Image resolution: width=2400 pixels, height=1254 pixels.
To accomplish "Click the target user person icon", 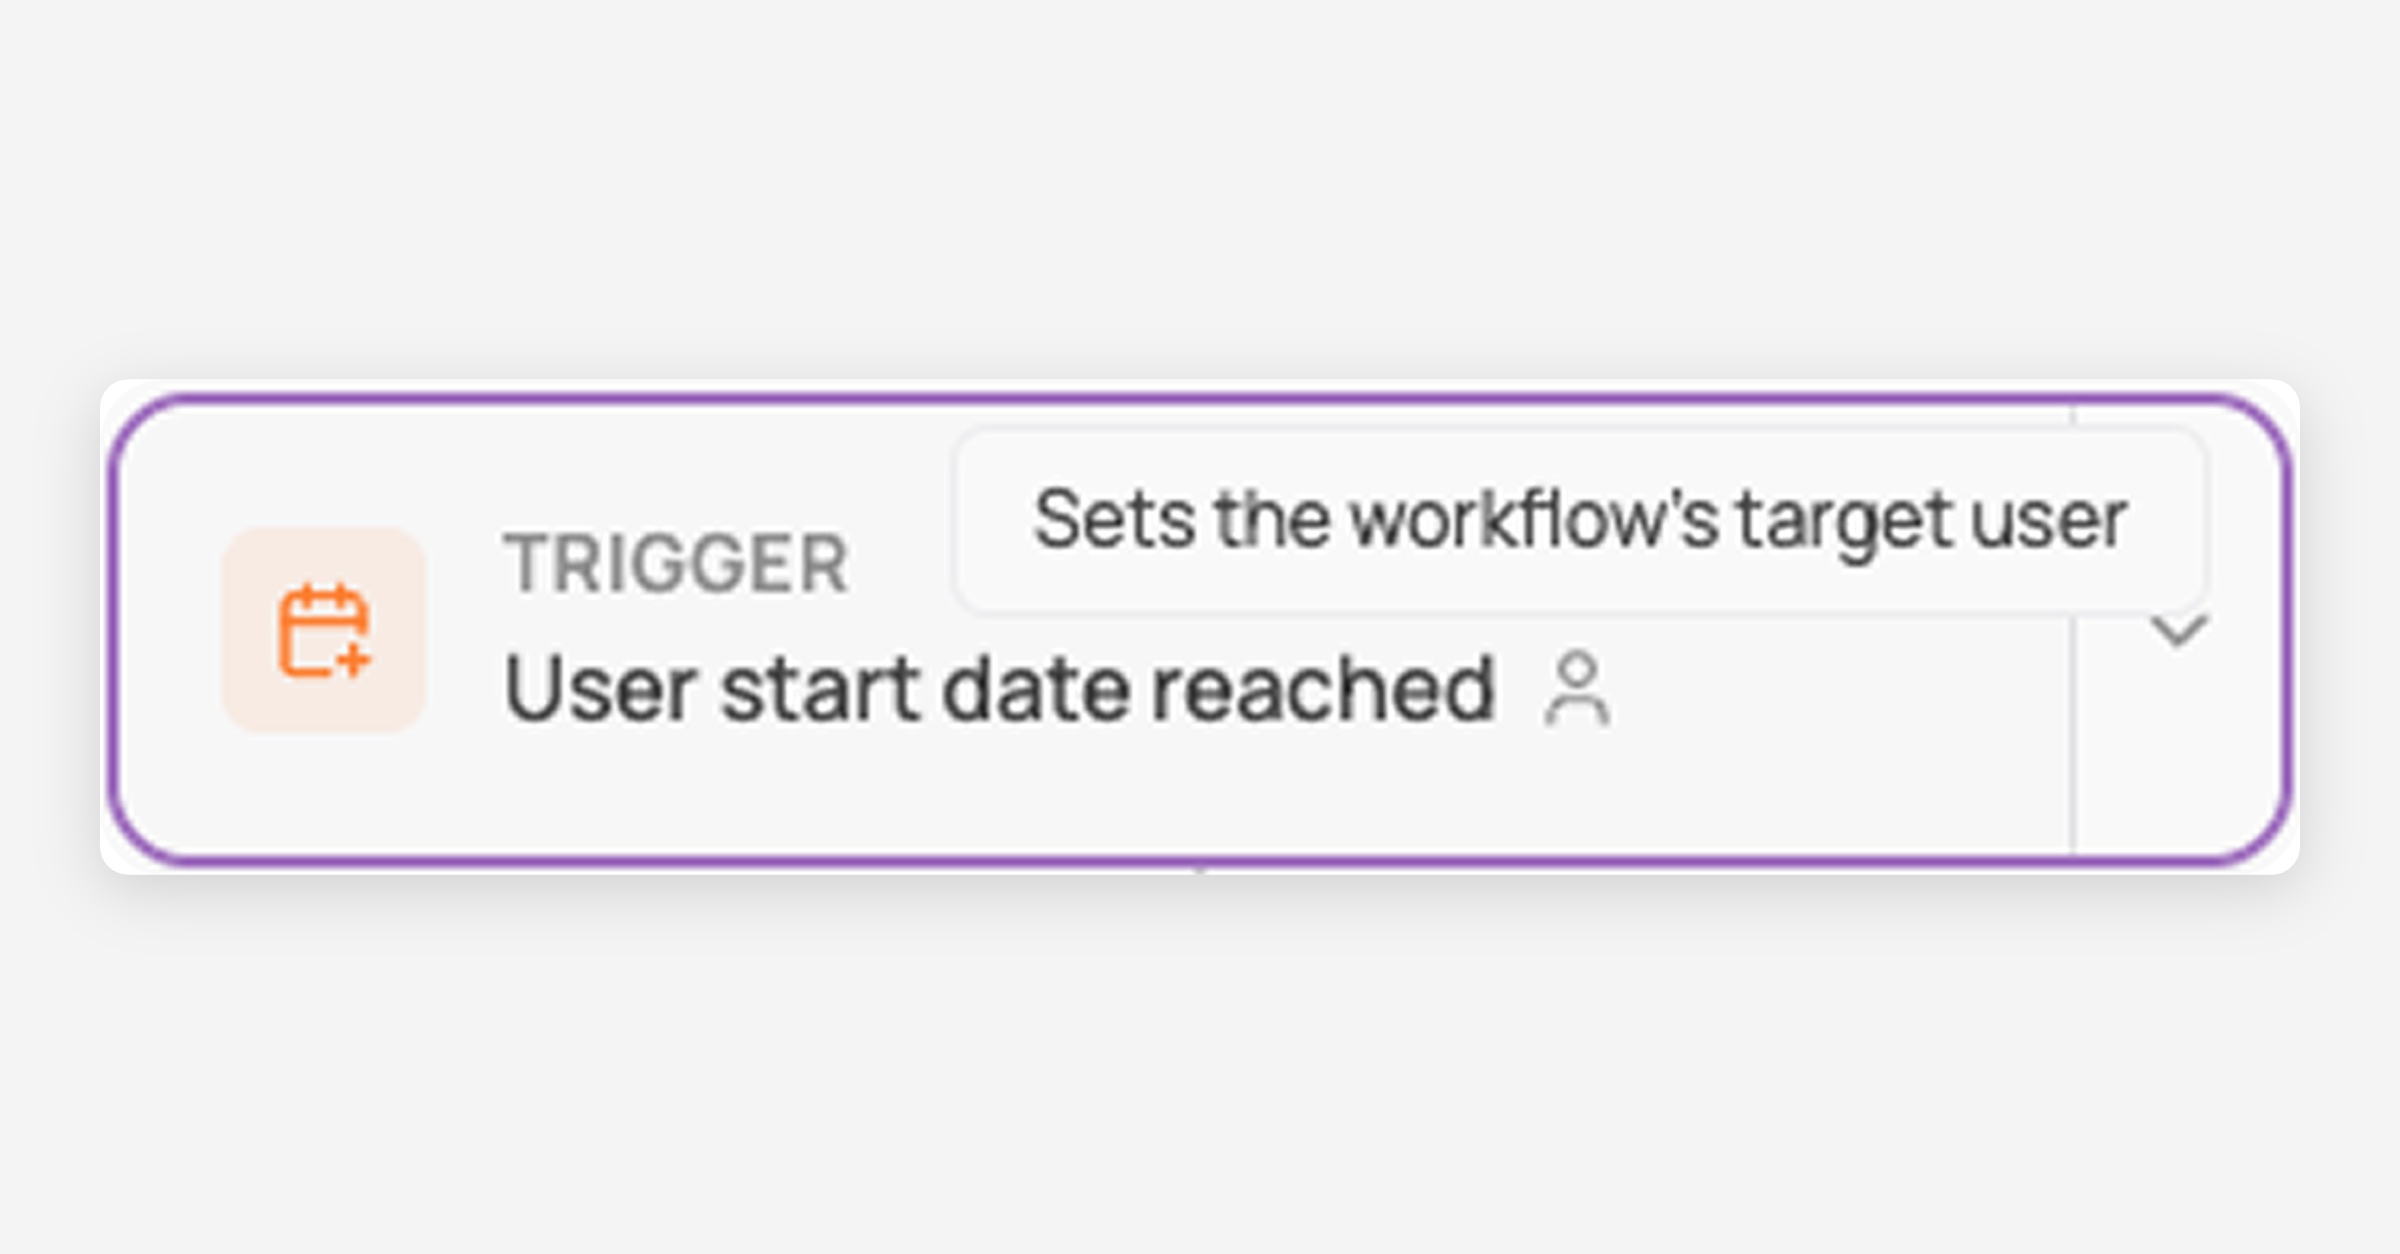I will coord(1577,689).
